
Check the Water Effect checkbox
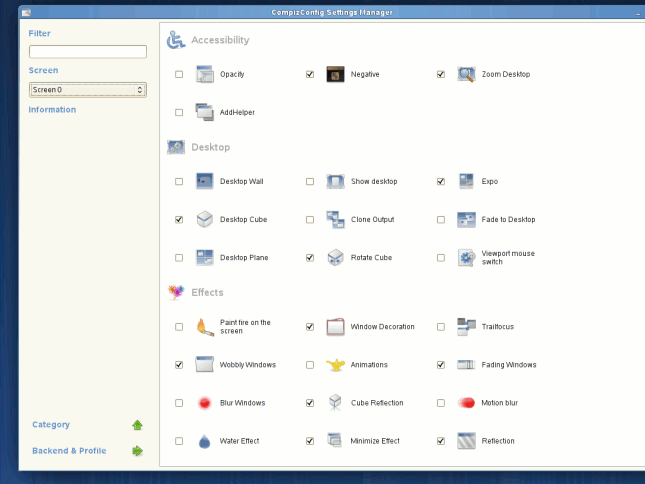[179, 441]
